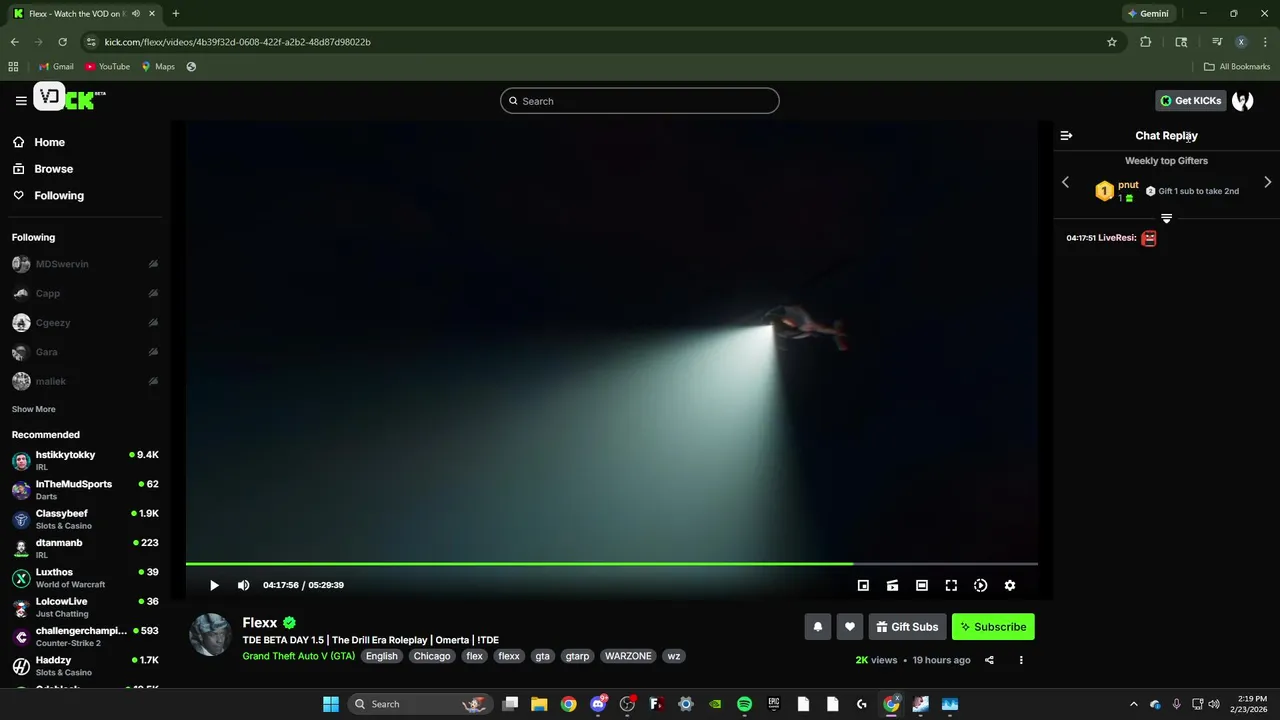Open Spotify from taskbar
The width and height of the screenshot is (1280, 720).
tap(744, 704)
